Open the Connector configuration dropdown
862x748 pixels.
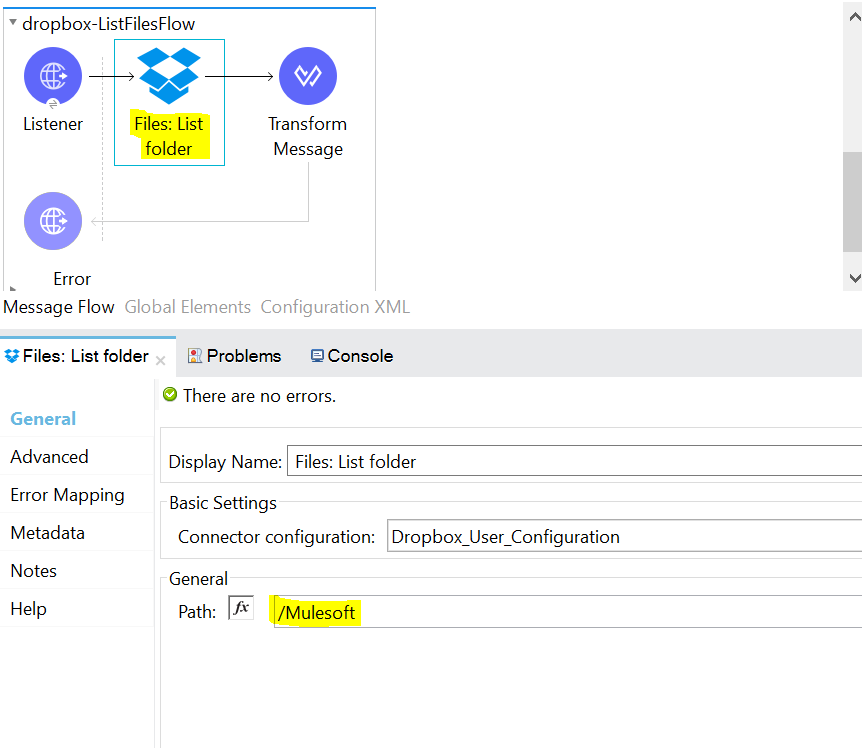(625, 536)
